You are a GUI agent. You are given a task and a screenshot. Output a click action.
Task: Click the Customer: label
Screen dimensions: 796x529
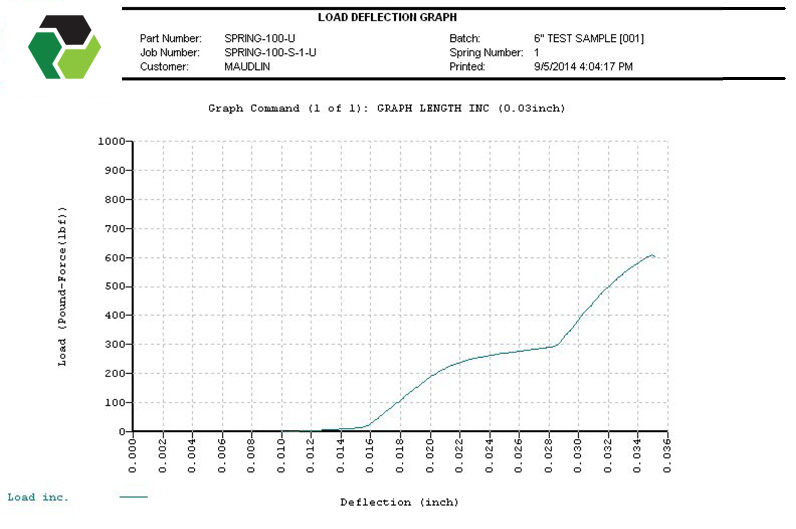164,67
